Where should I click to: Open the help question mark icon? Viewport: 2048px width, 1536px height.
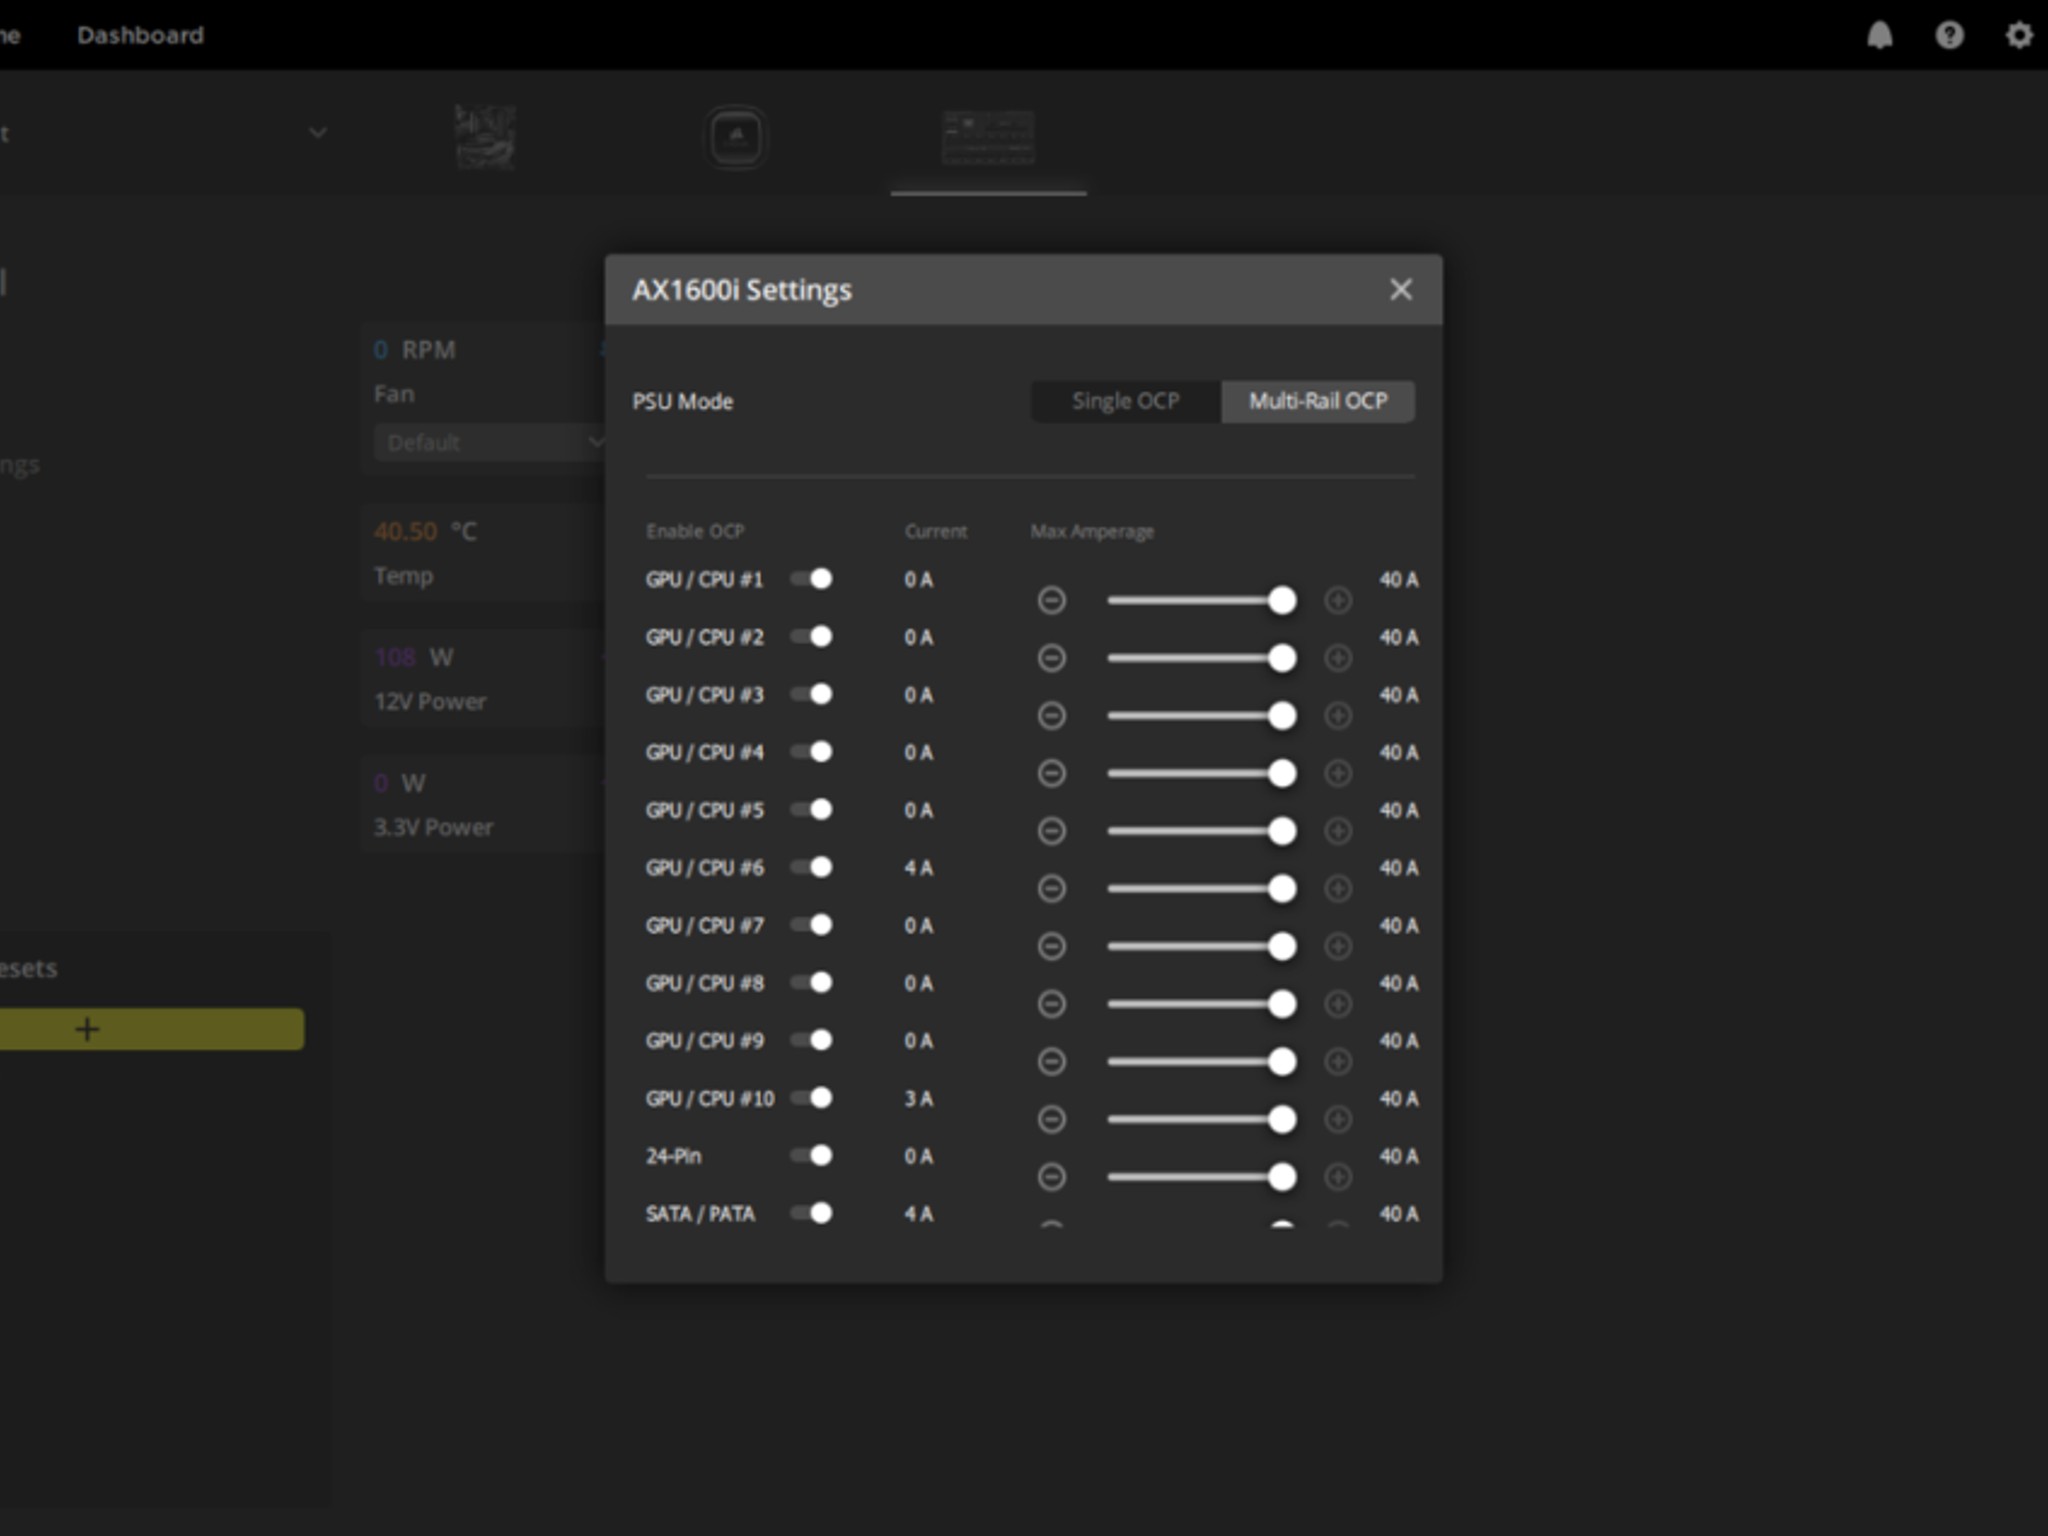1949,36
